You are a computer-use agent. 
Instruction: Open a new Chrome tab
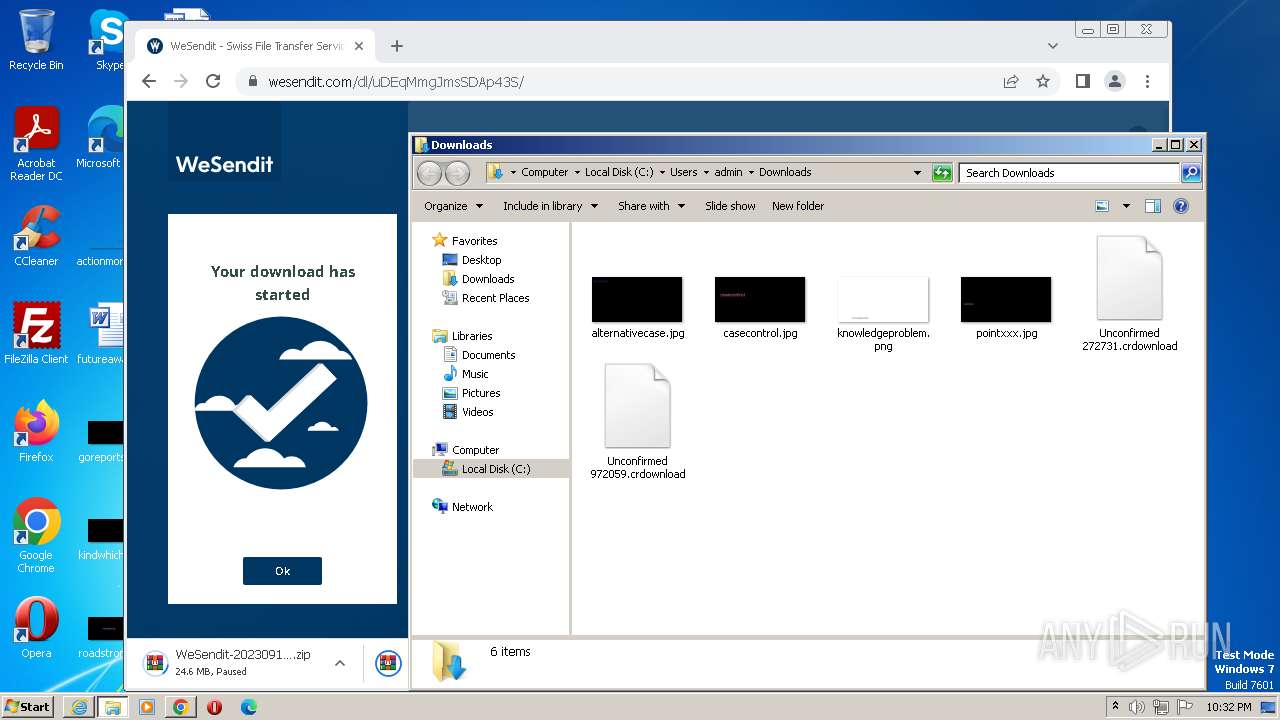click(397, 46)
